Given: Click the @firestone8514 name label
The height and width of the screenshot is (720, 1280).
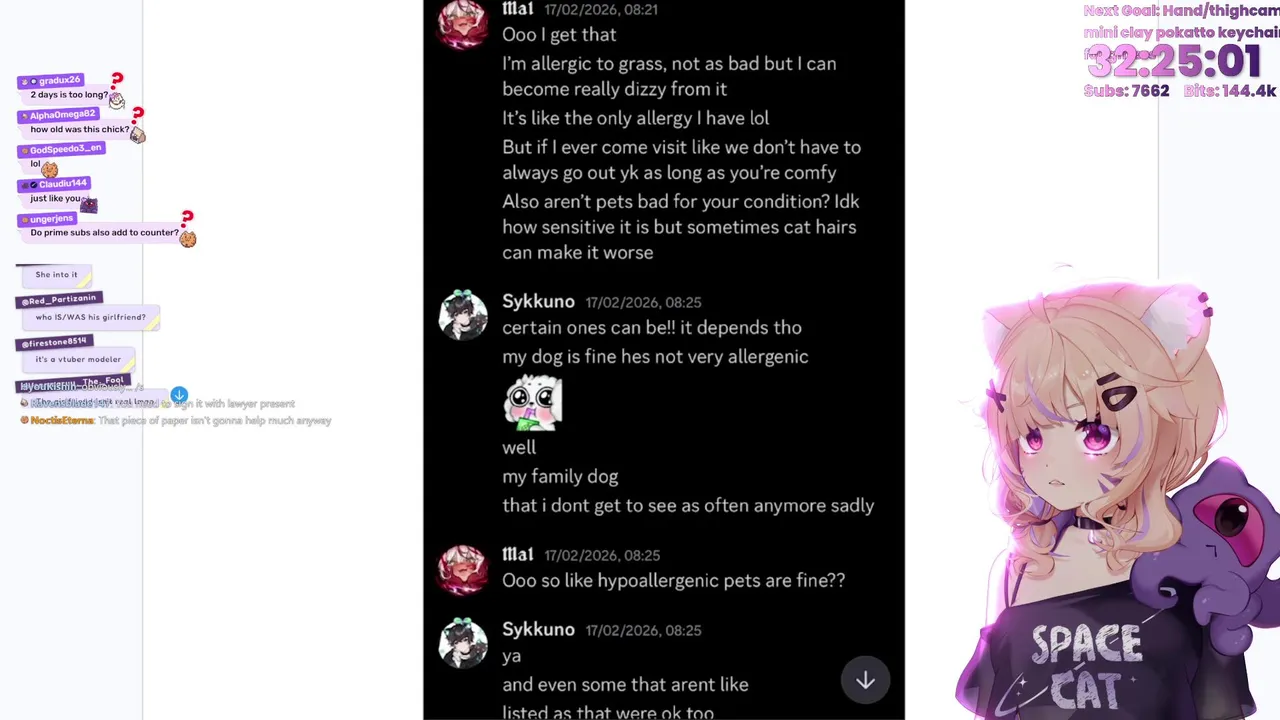Looking at the screenshot, I should pos(54,342).
